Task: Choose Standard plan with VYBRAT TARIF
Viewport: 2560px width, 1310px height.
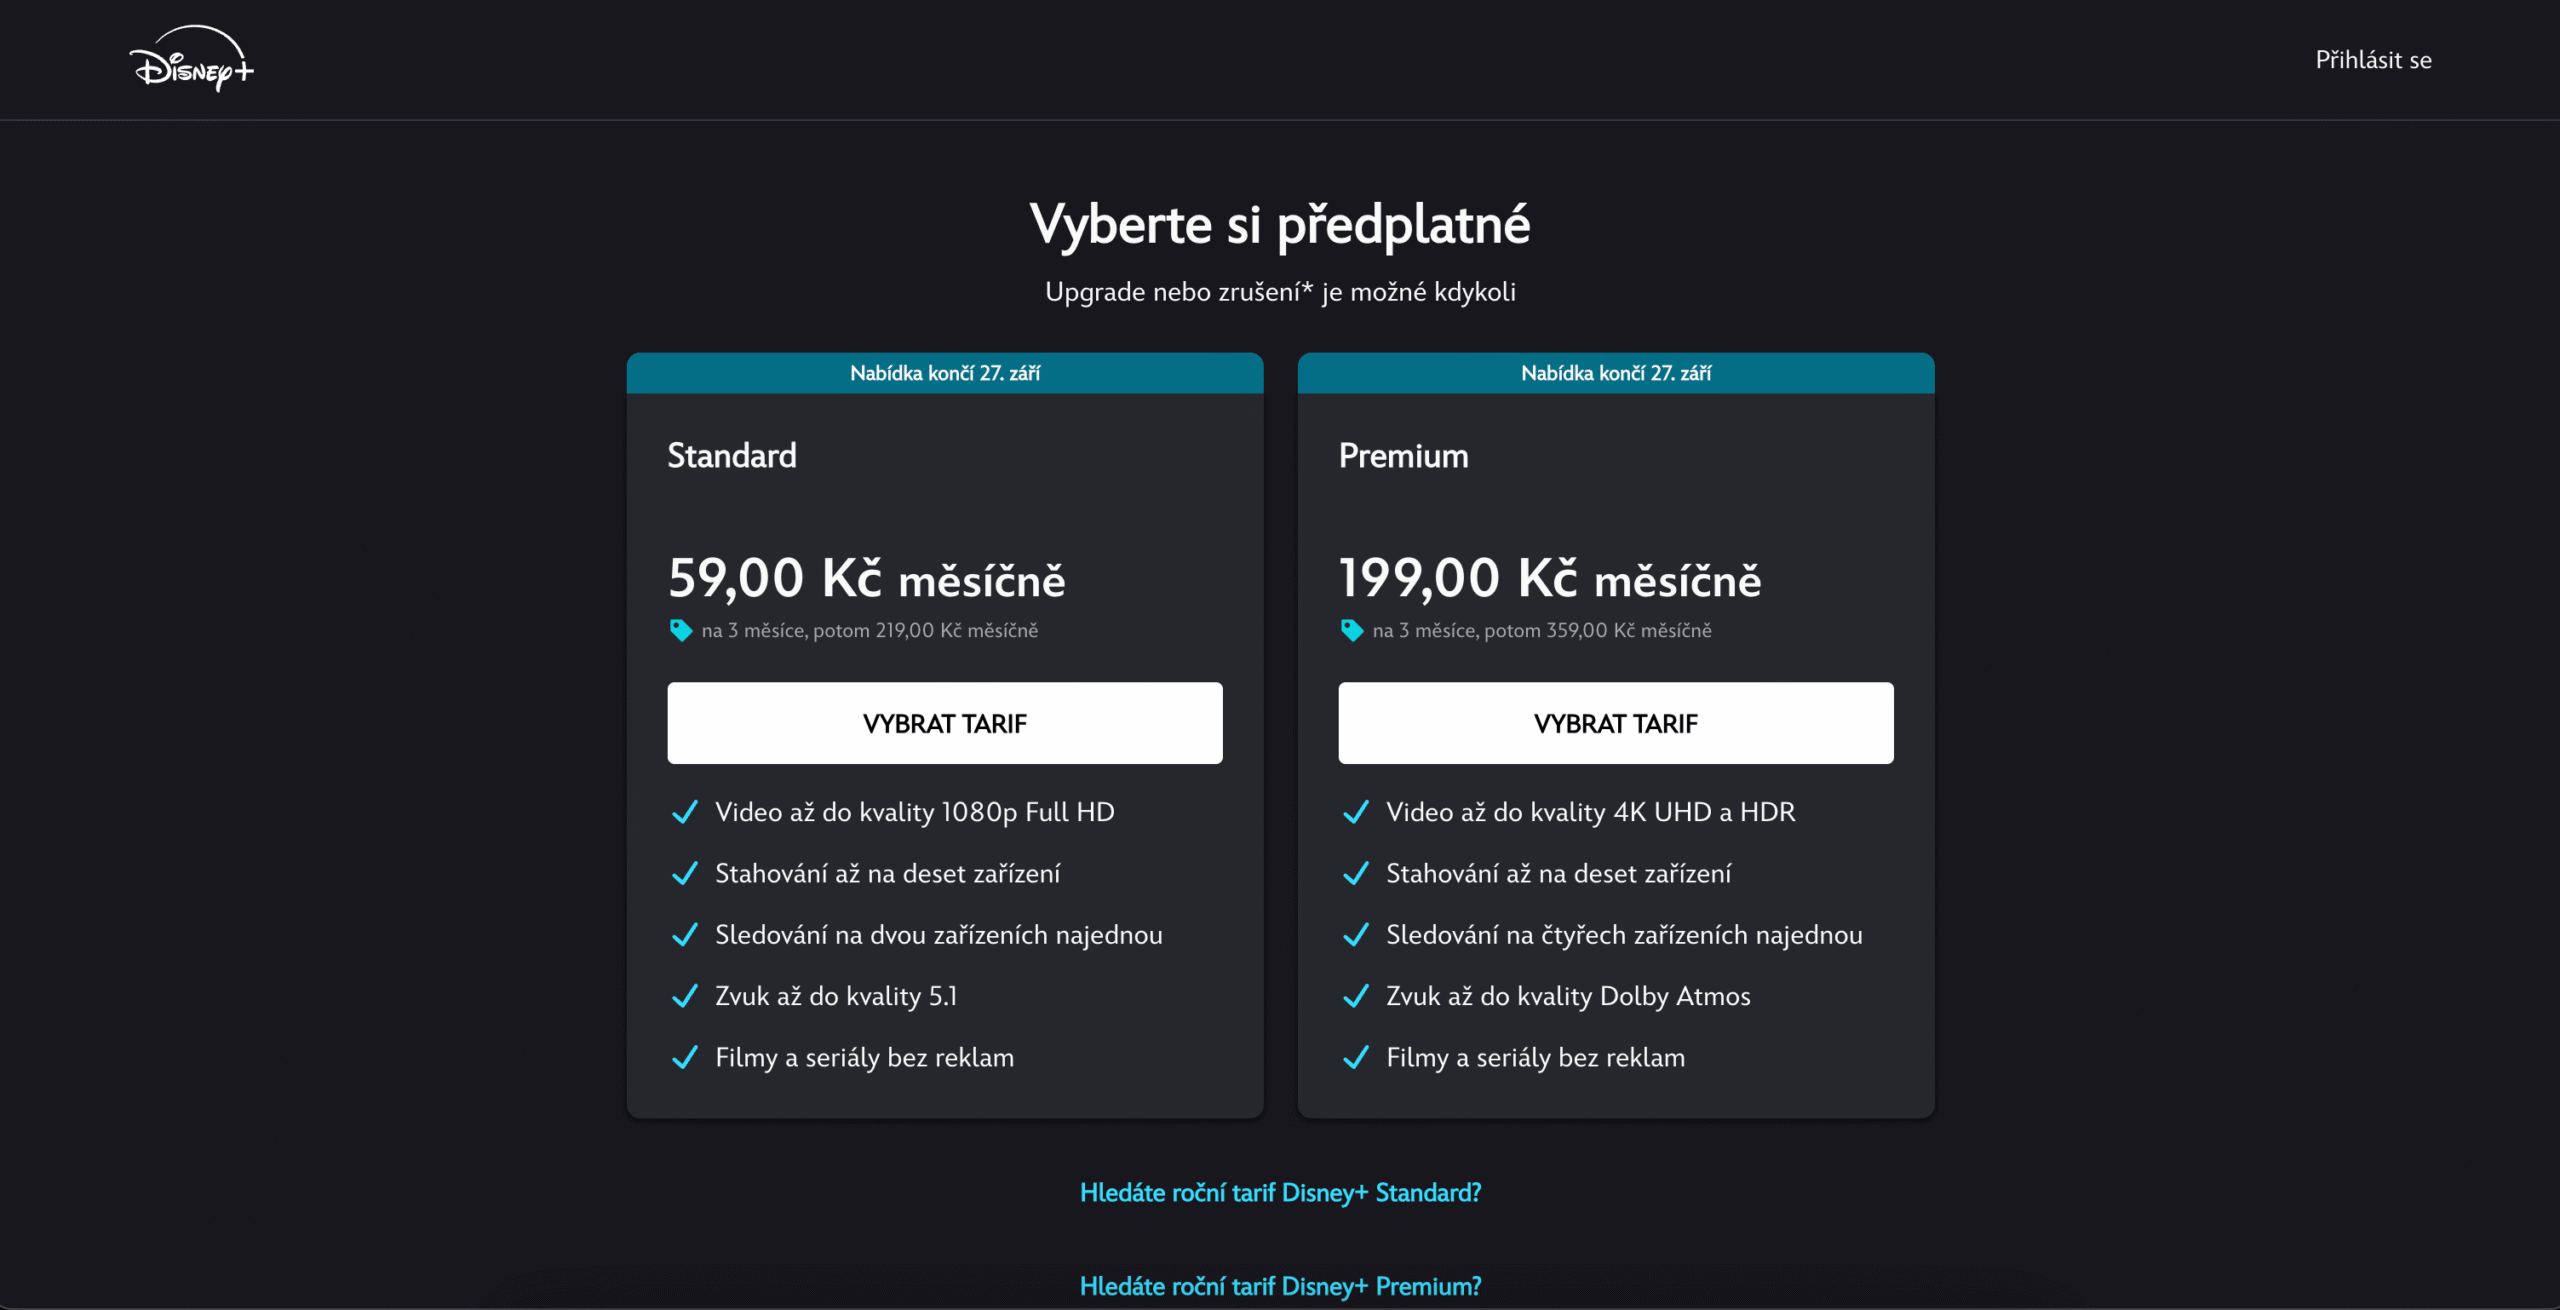Action: [x=945, y=723]
